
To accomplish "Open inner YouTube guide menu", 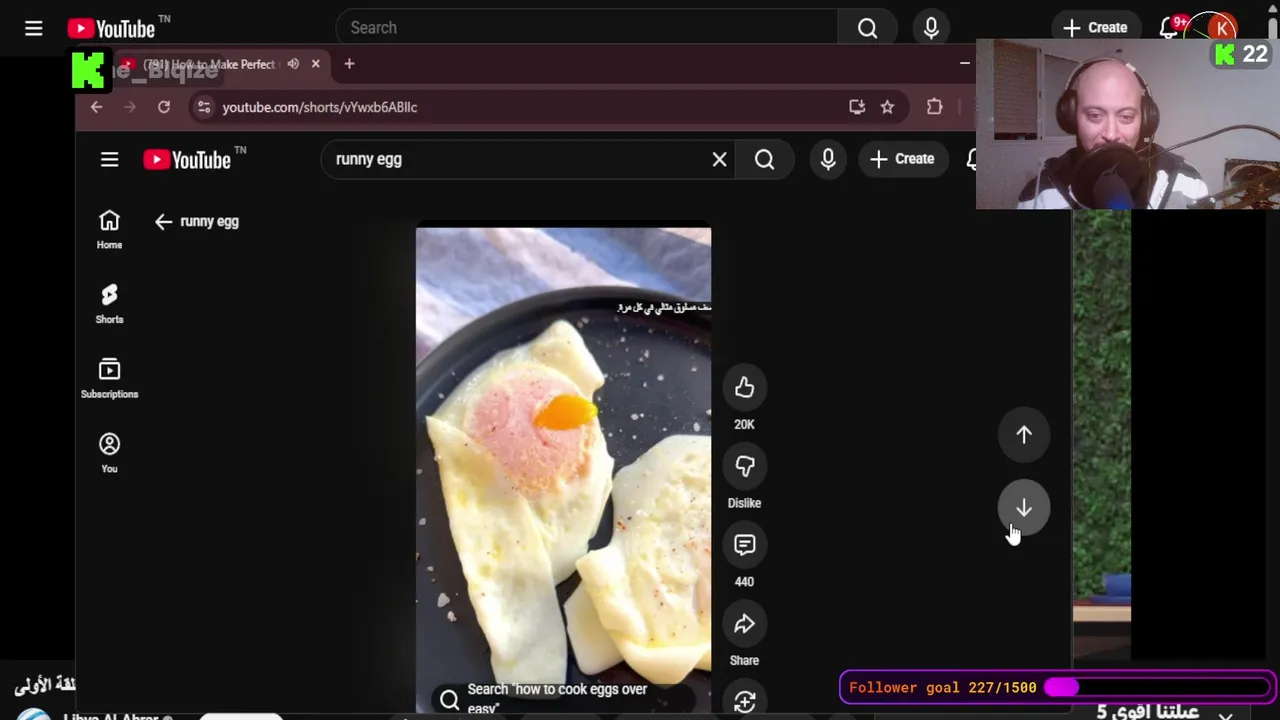I will point(110,160).
